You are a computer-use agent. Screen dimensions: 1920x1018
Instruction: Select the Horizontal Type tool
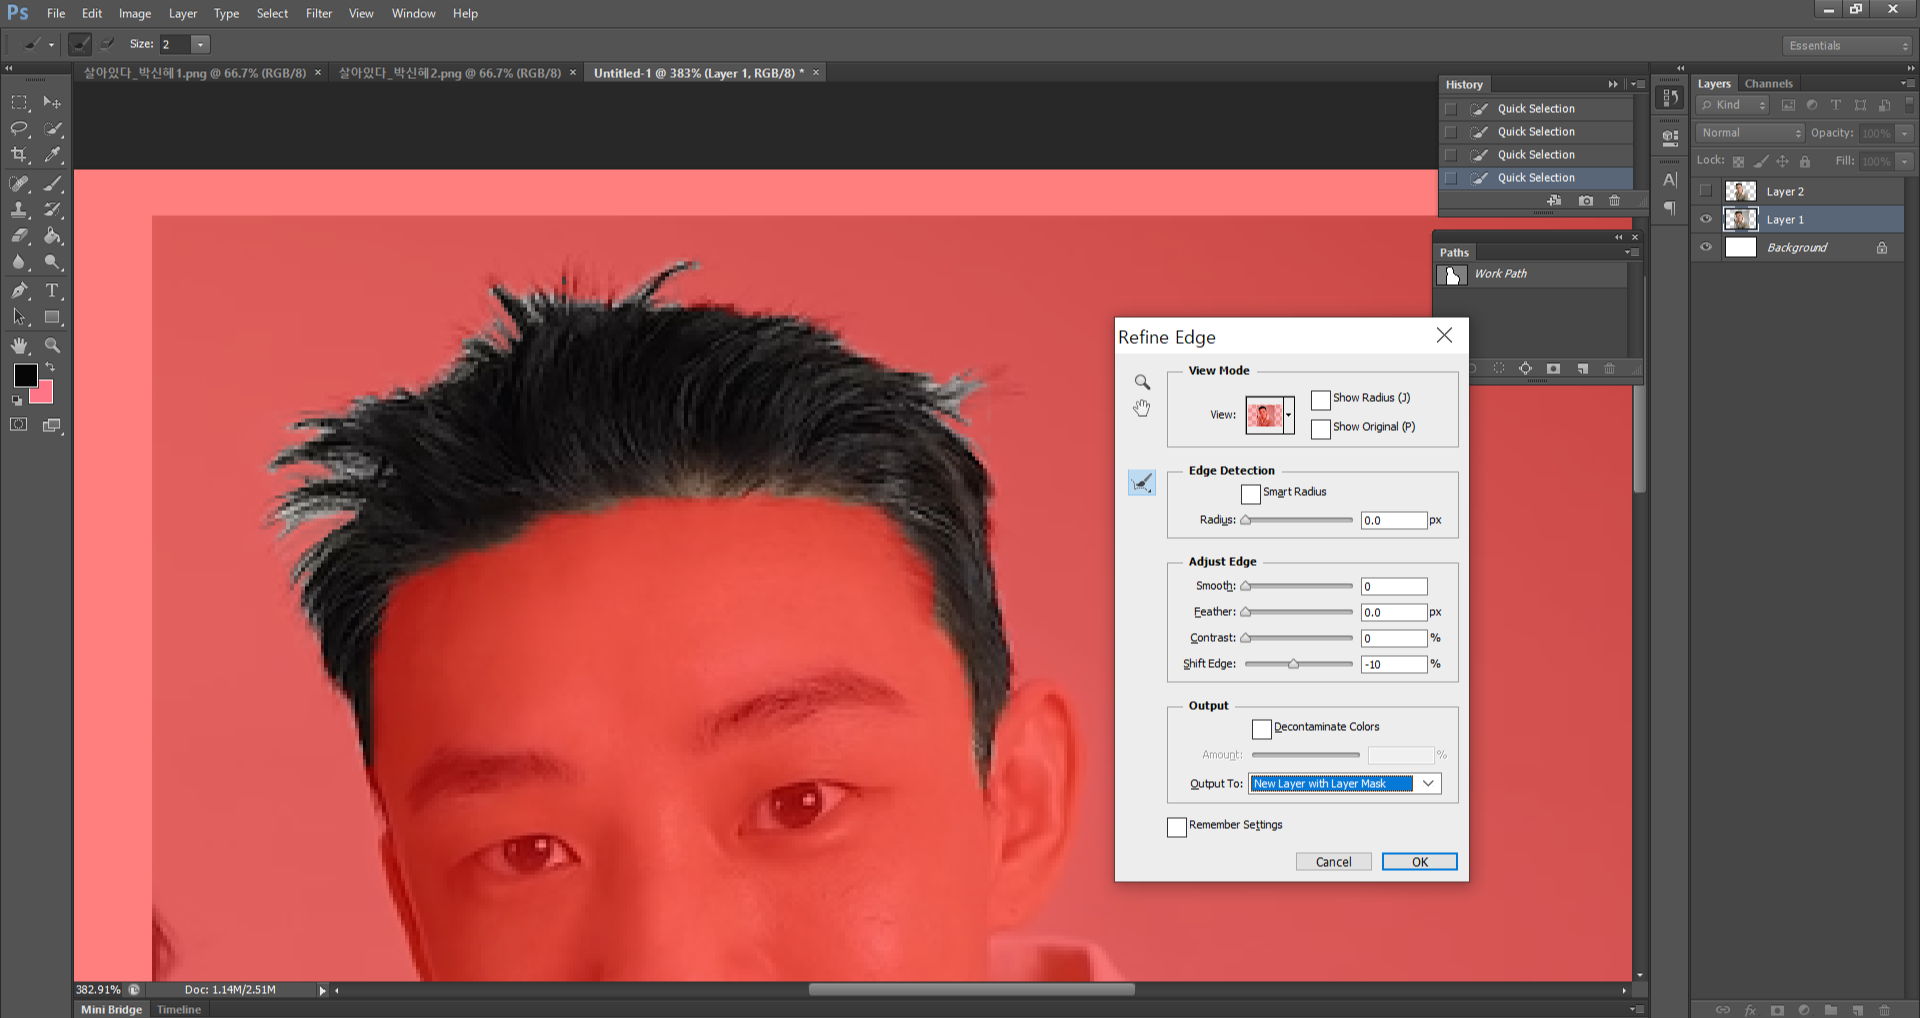click(52, 291)
